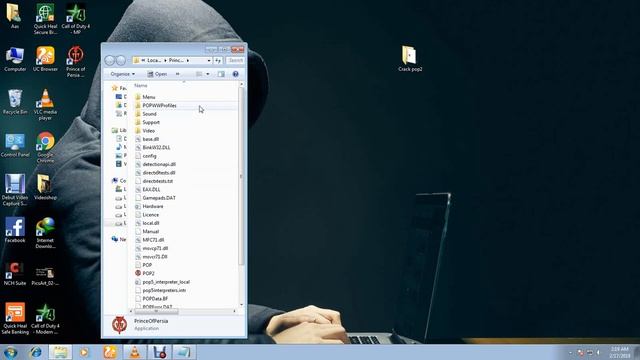Expand the address bar history dropdown
Image resolution: width=640 pixels, height=360 pixels.
tap(209, 60)
